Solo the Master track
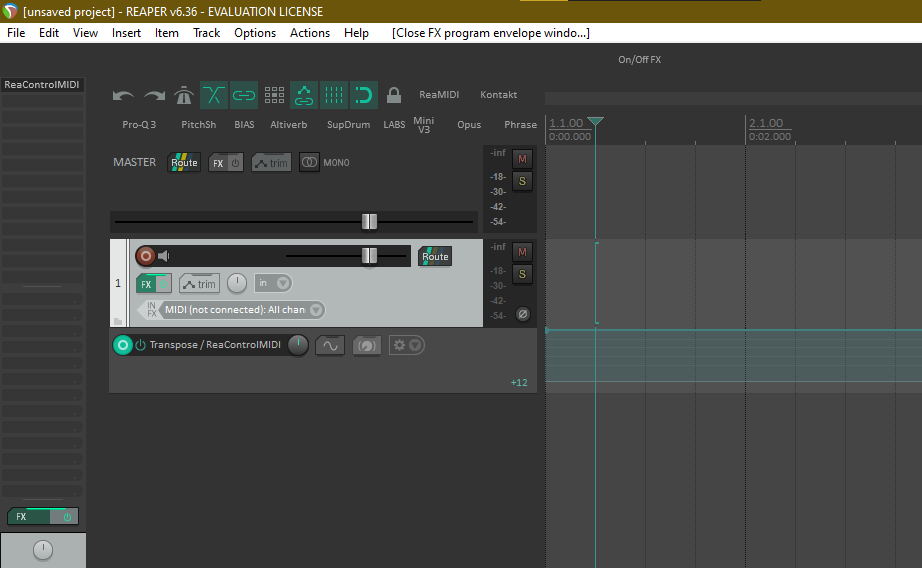 point(522,181)
